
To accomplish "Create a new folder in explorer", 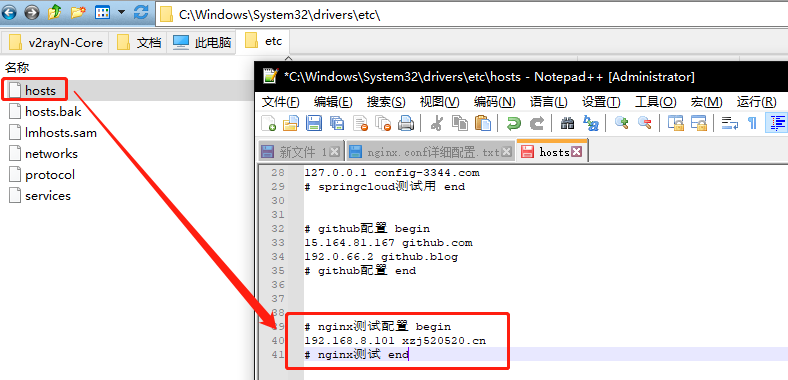I will click(x=78, y=12).
